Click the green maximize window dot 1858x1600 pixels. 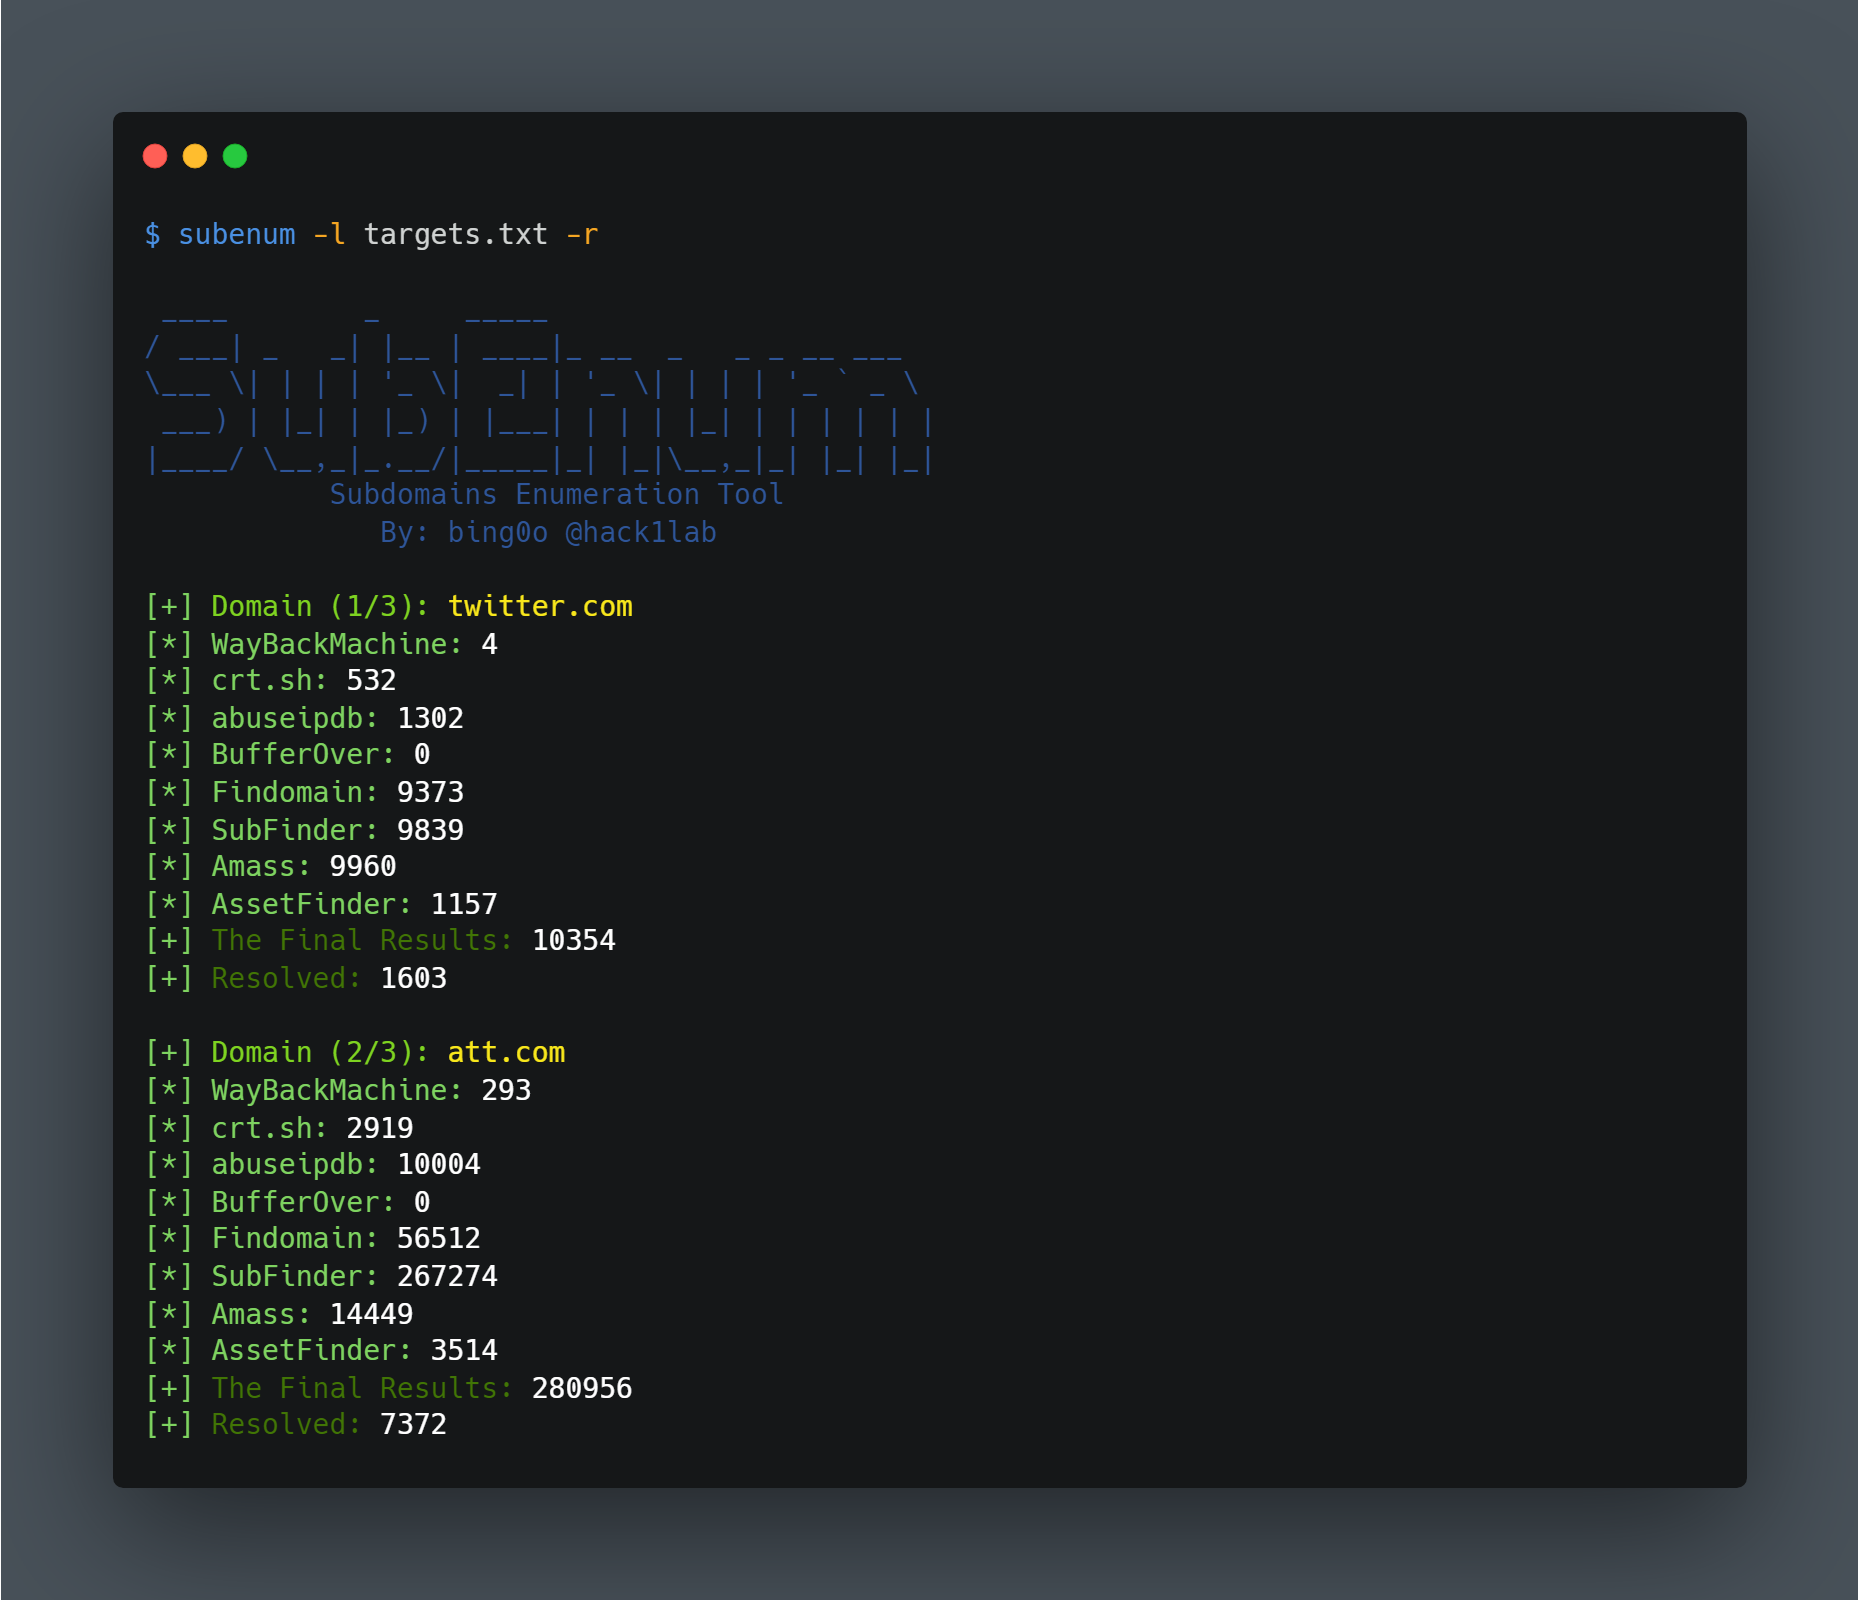click(x=235, y=156)
